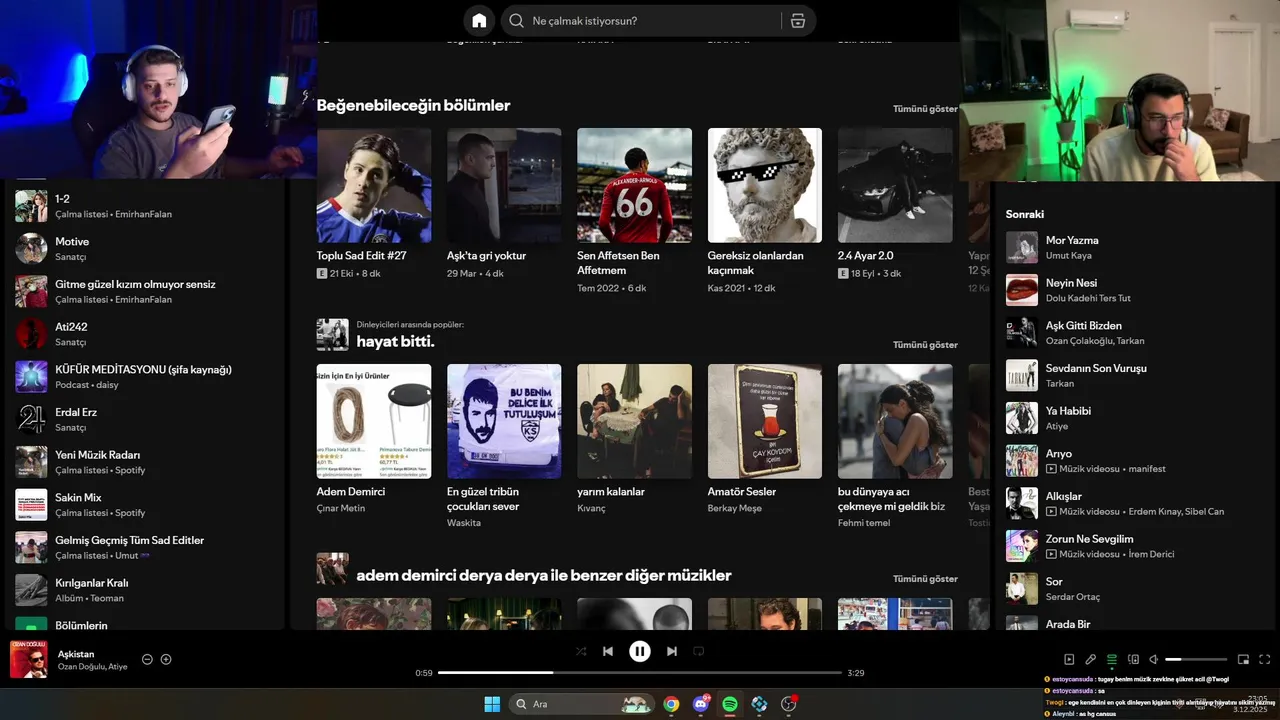Open Spotify from the taskbar
The image size is (1280, 720).
(x=730, y=704)
